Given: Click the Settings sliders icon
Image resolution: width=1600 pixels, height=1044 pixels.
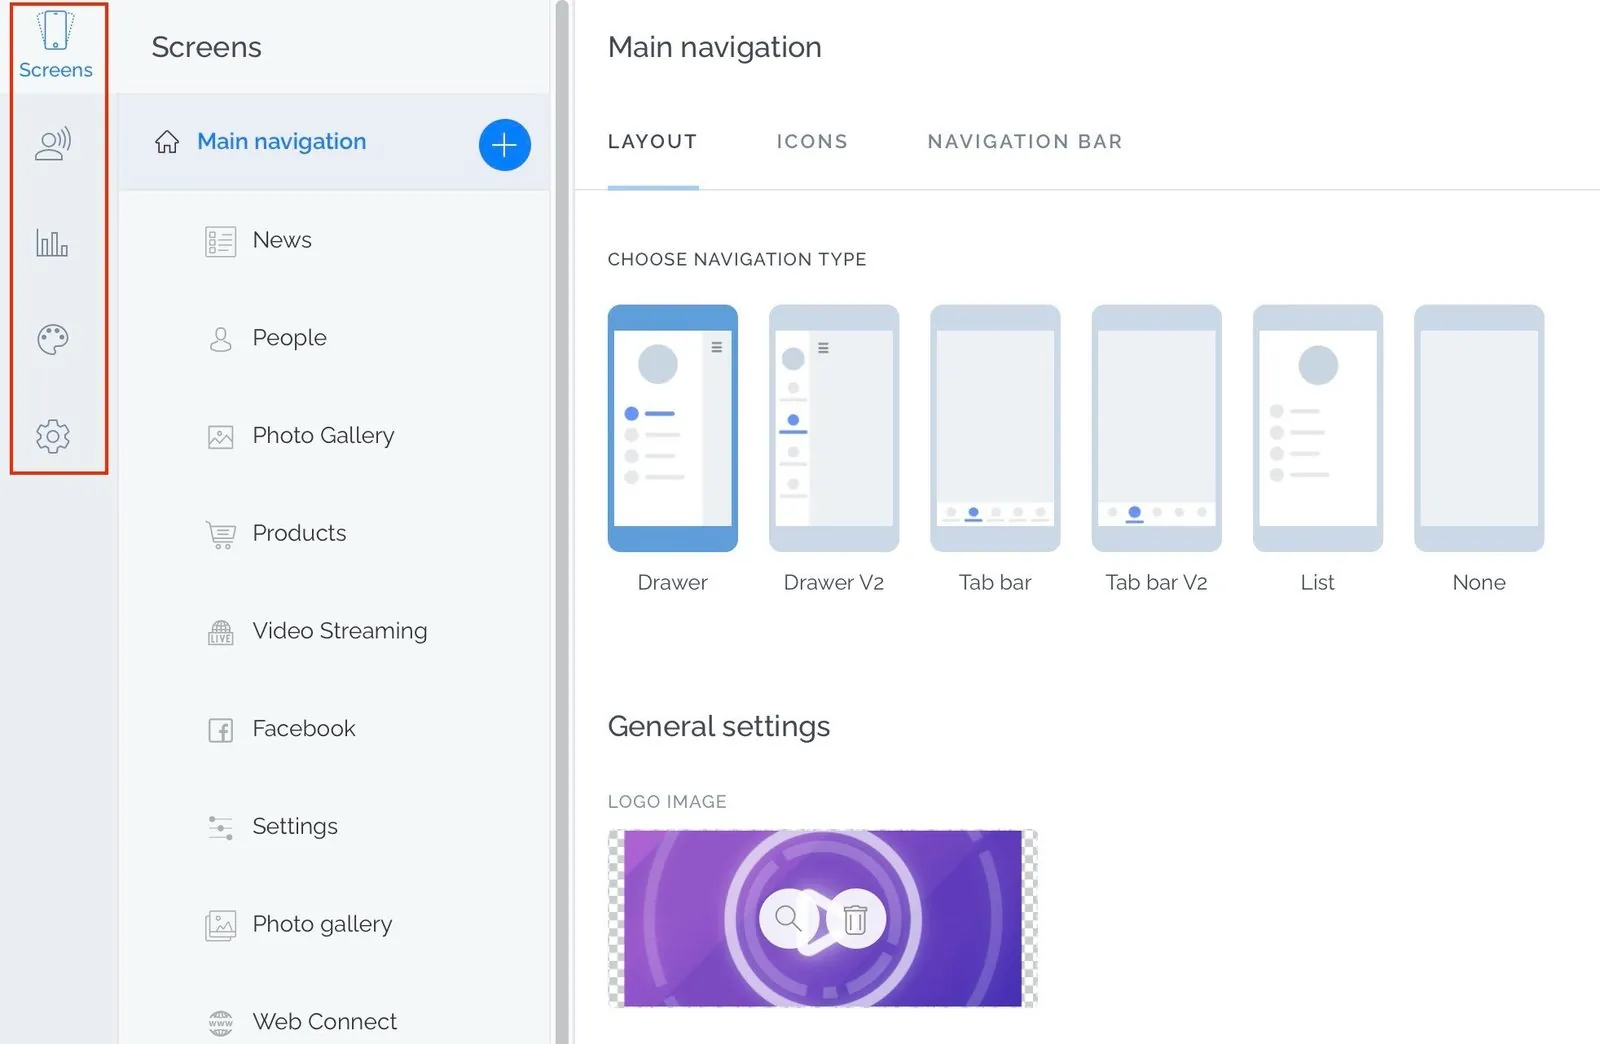Looking at the screenshot, I should [220, 827].
